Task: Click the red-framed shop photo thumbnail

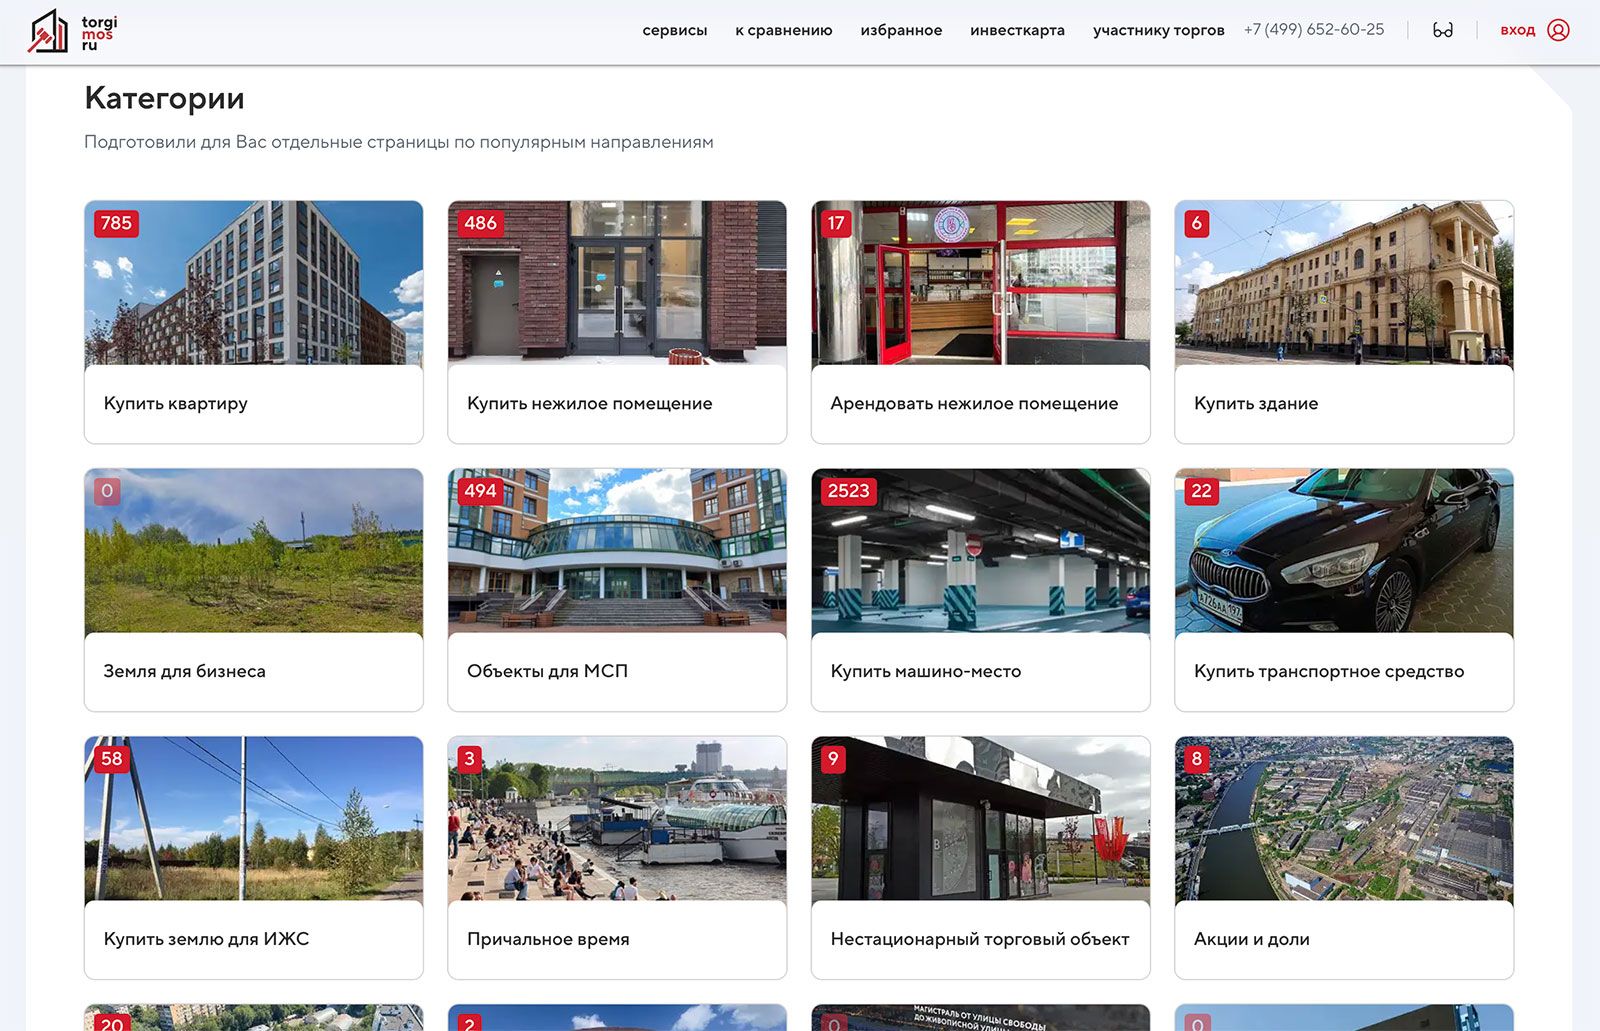Action: [981, 283]
